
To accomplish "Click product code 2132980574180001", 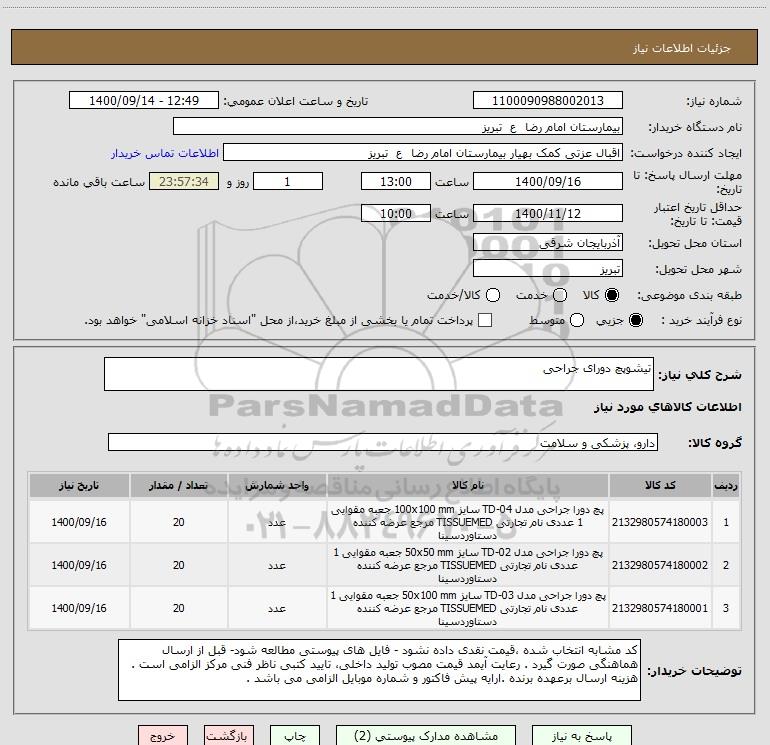I will click(x=660, y=608).
